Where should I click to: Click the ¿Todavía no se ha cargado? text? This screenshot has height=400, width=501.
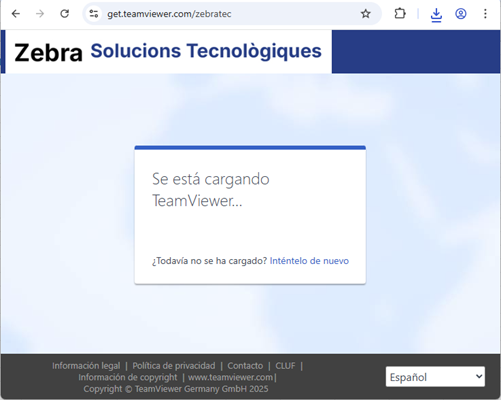pos(209,261)
